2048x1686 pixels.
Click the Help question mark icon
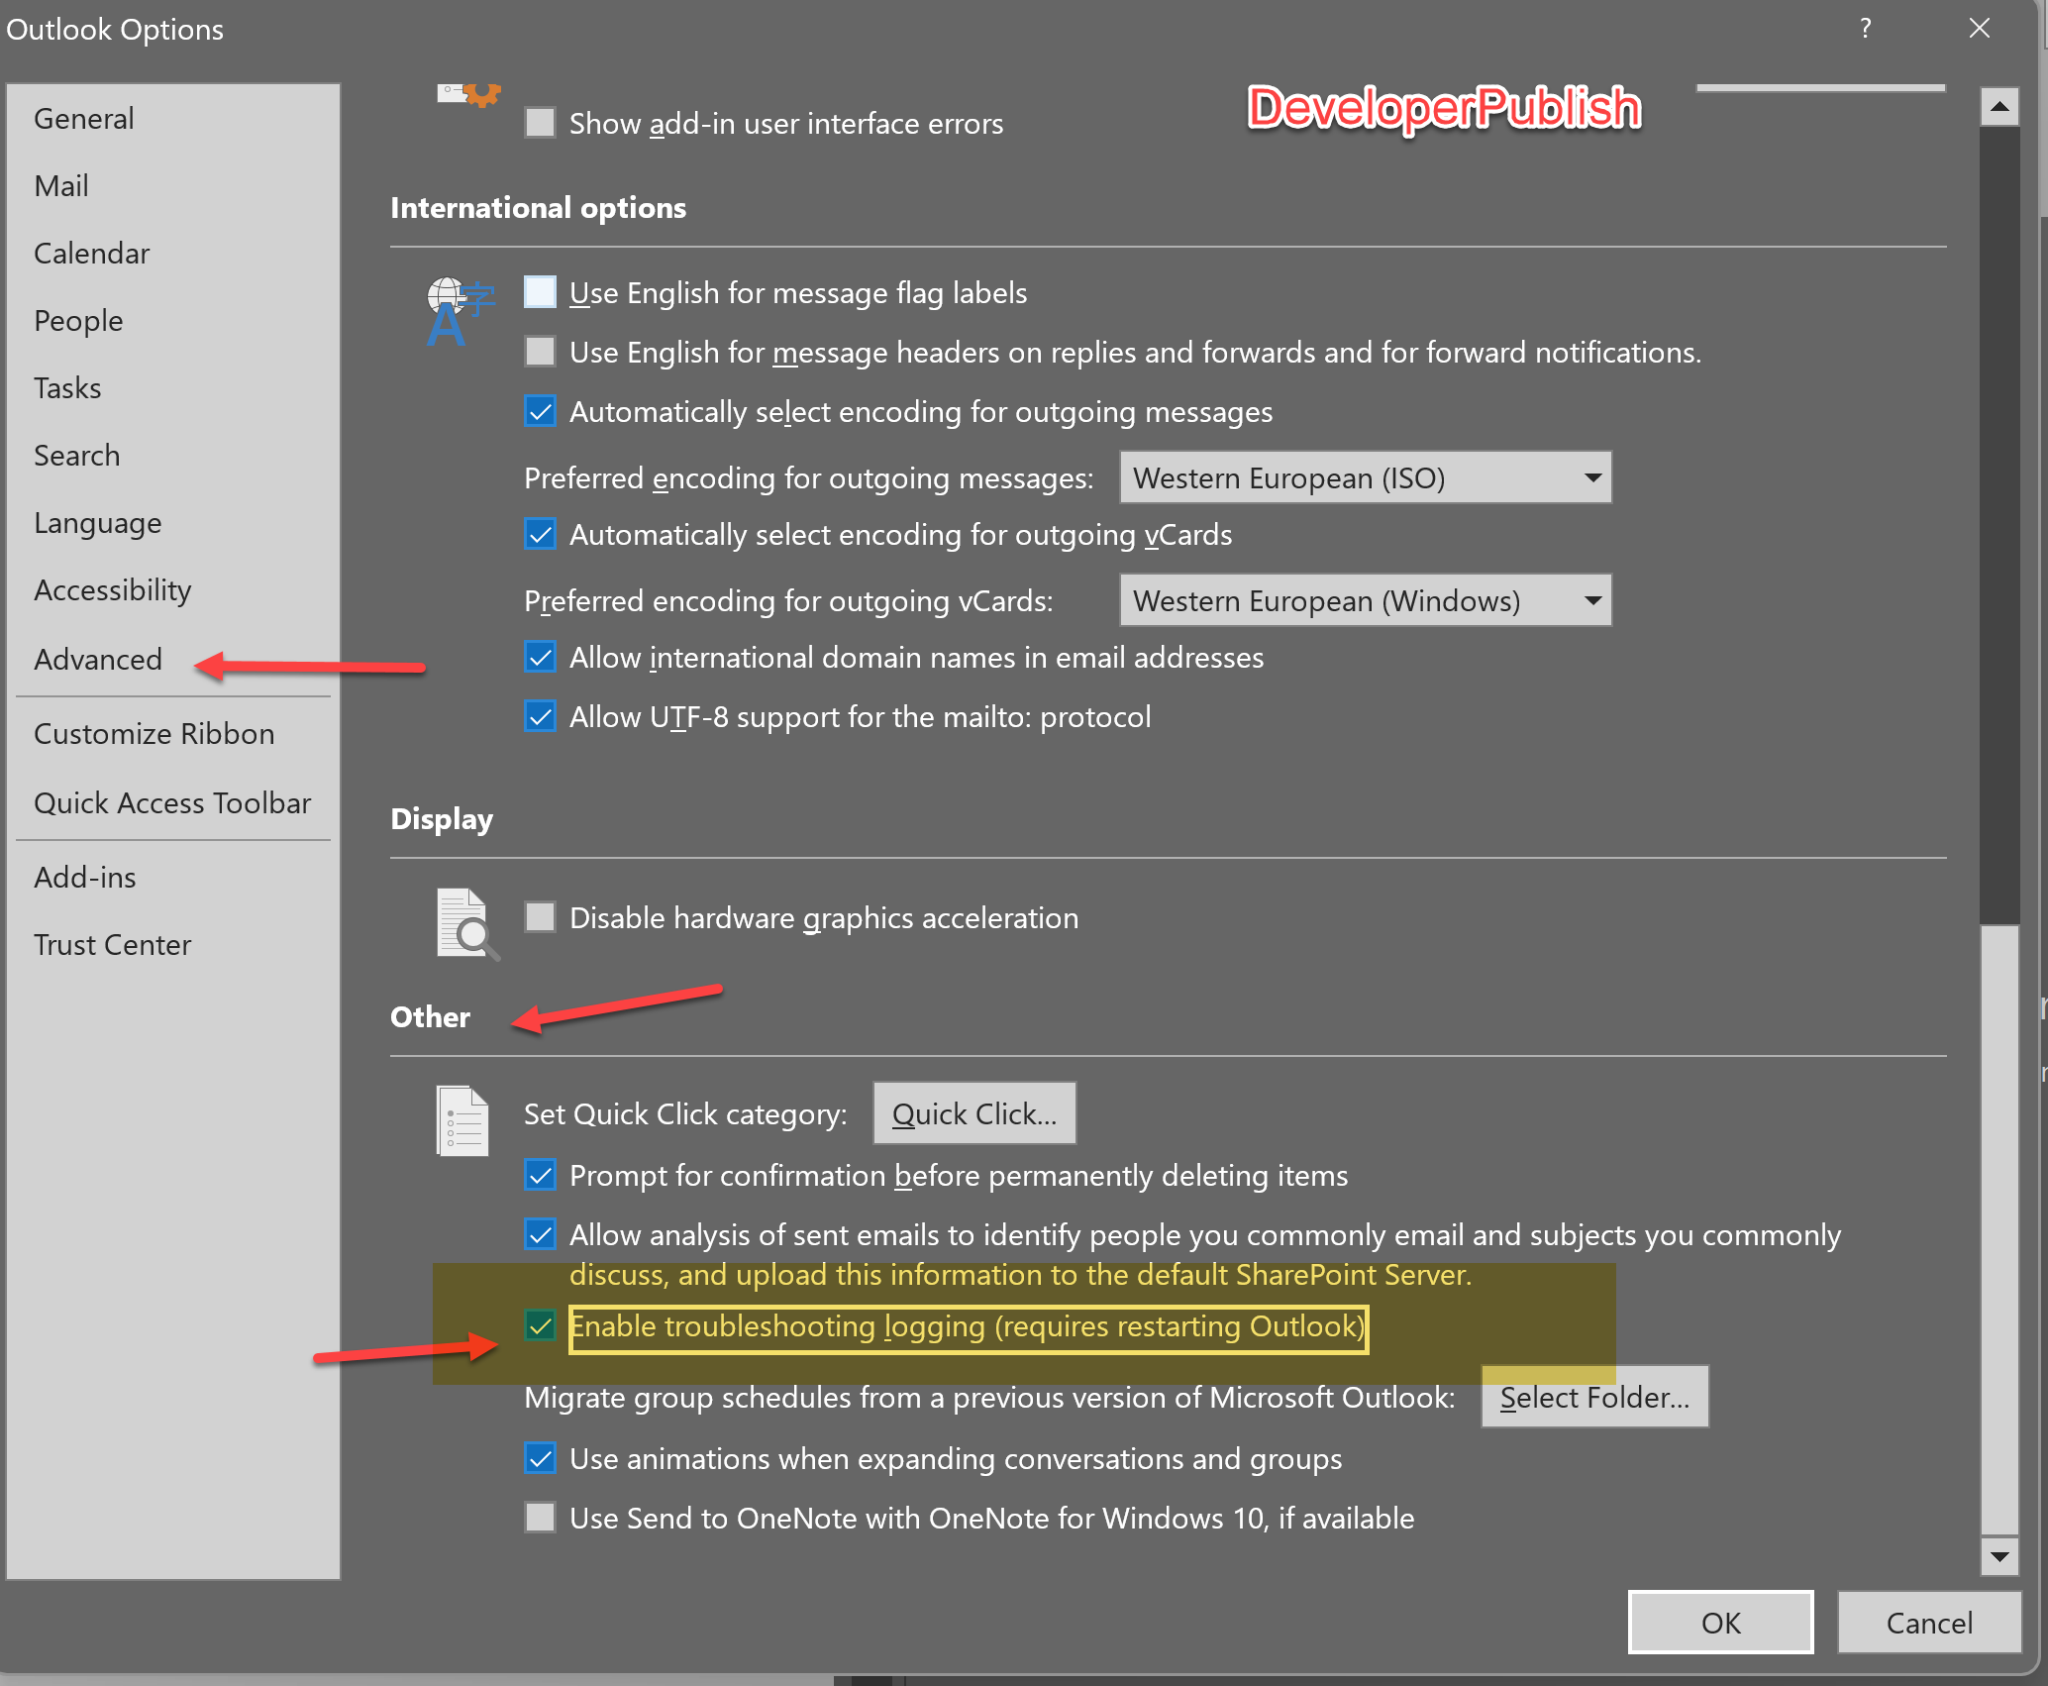click(x=1864, y=29)
